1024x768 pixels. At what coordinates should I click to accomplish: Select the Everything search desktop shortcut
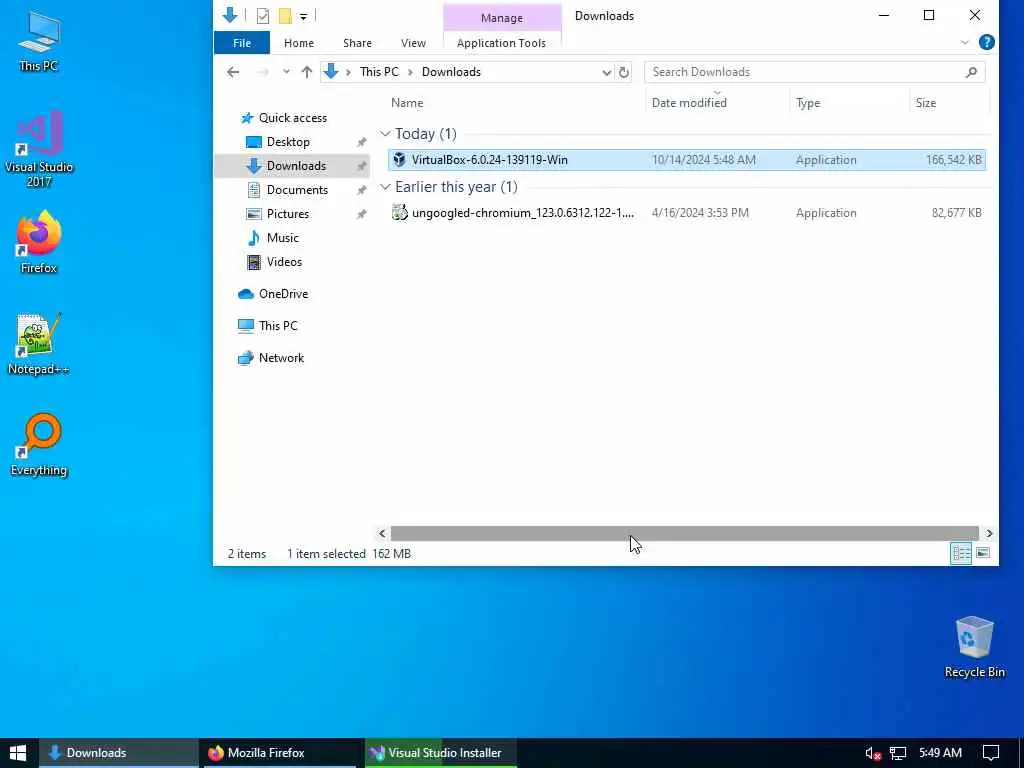(x=39, y=445)
